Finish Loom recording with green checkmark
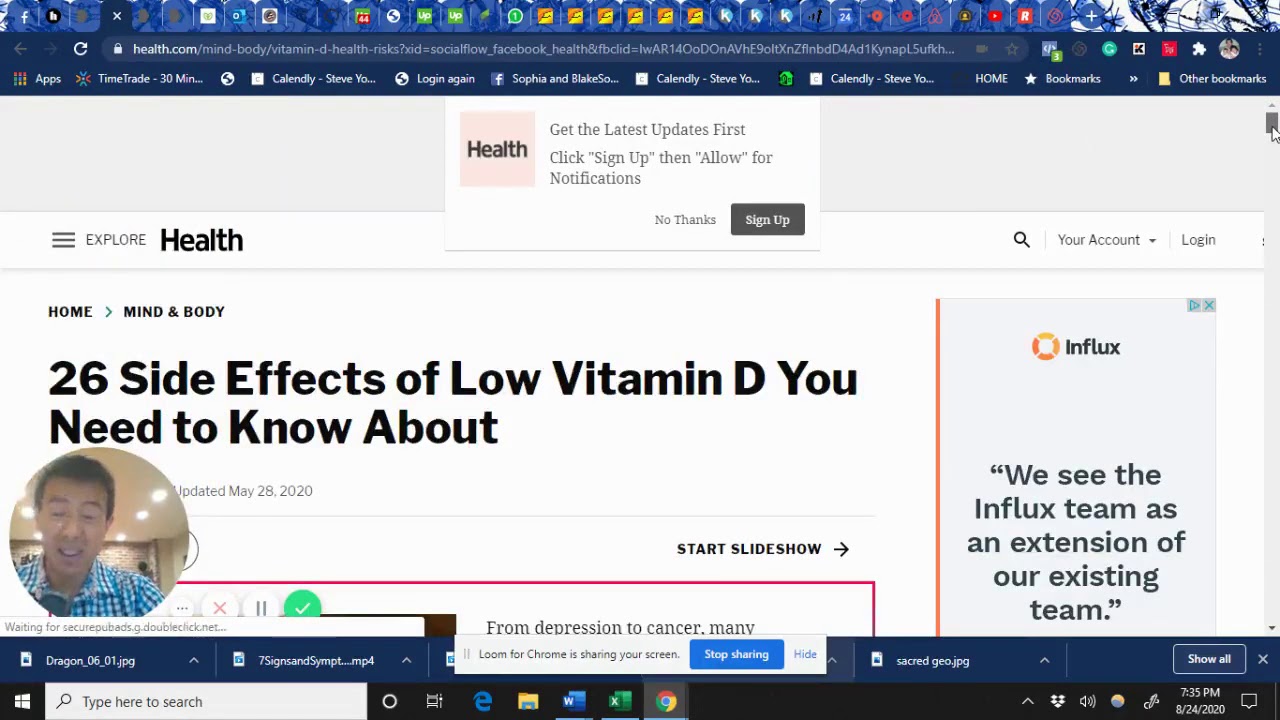This screenshot has height=720, width=1280. [x=302, y=607]
